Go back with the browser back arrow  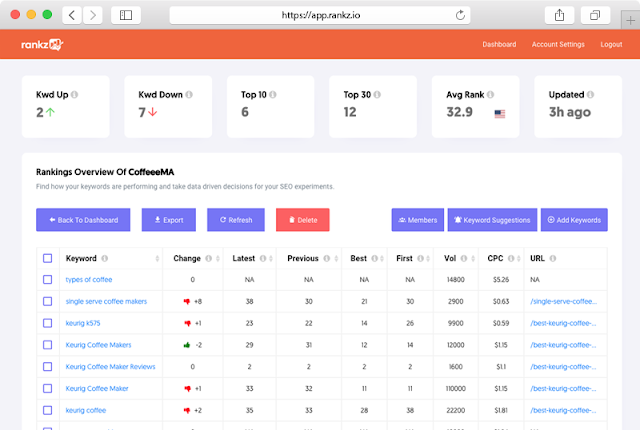pyautogui.click(x=72, y=16)
